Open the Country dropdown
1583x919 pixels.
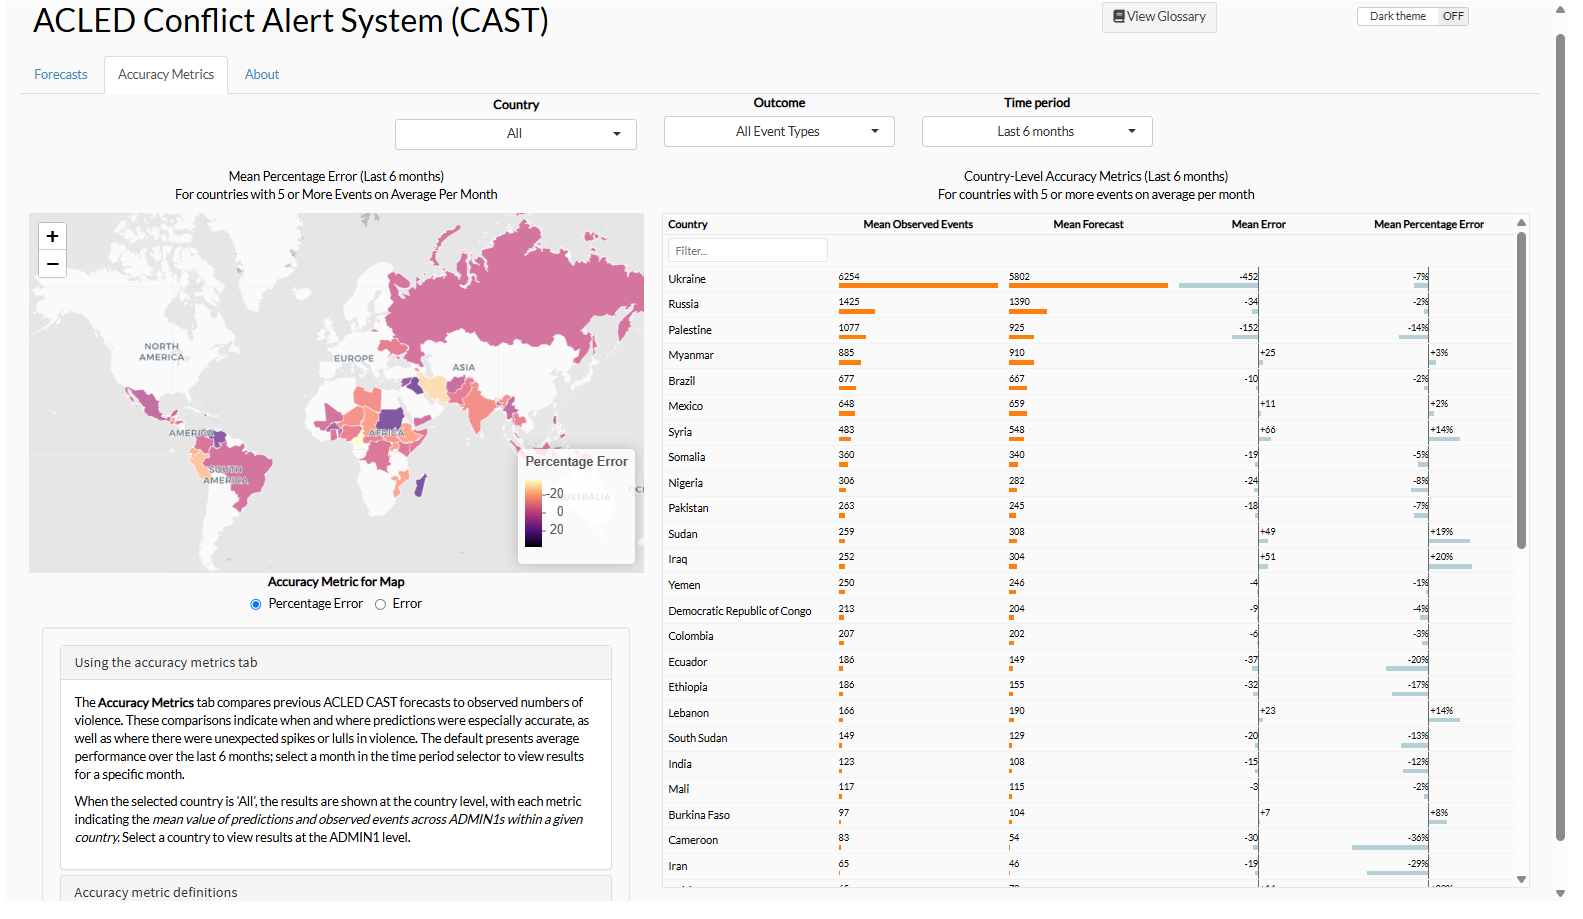(515, 134)
